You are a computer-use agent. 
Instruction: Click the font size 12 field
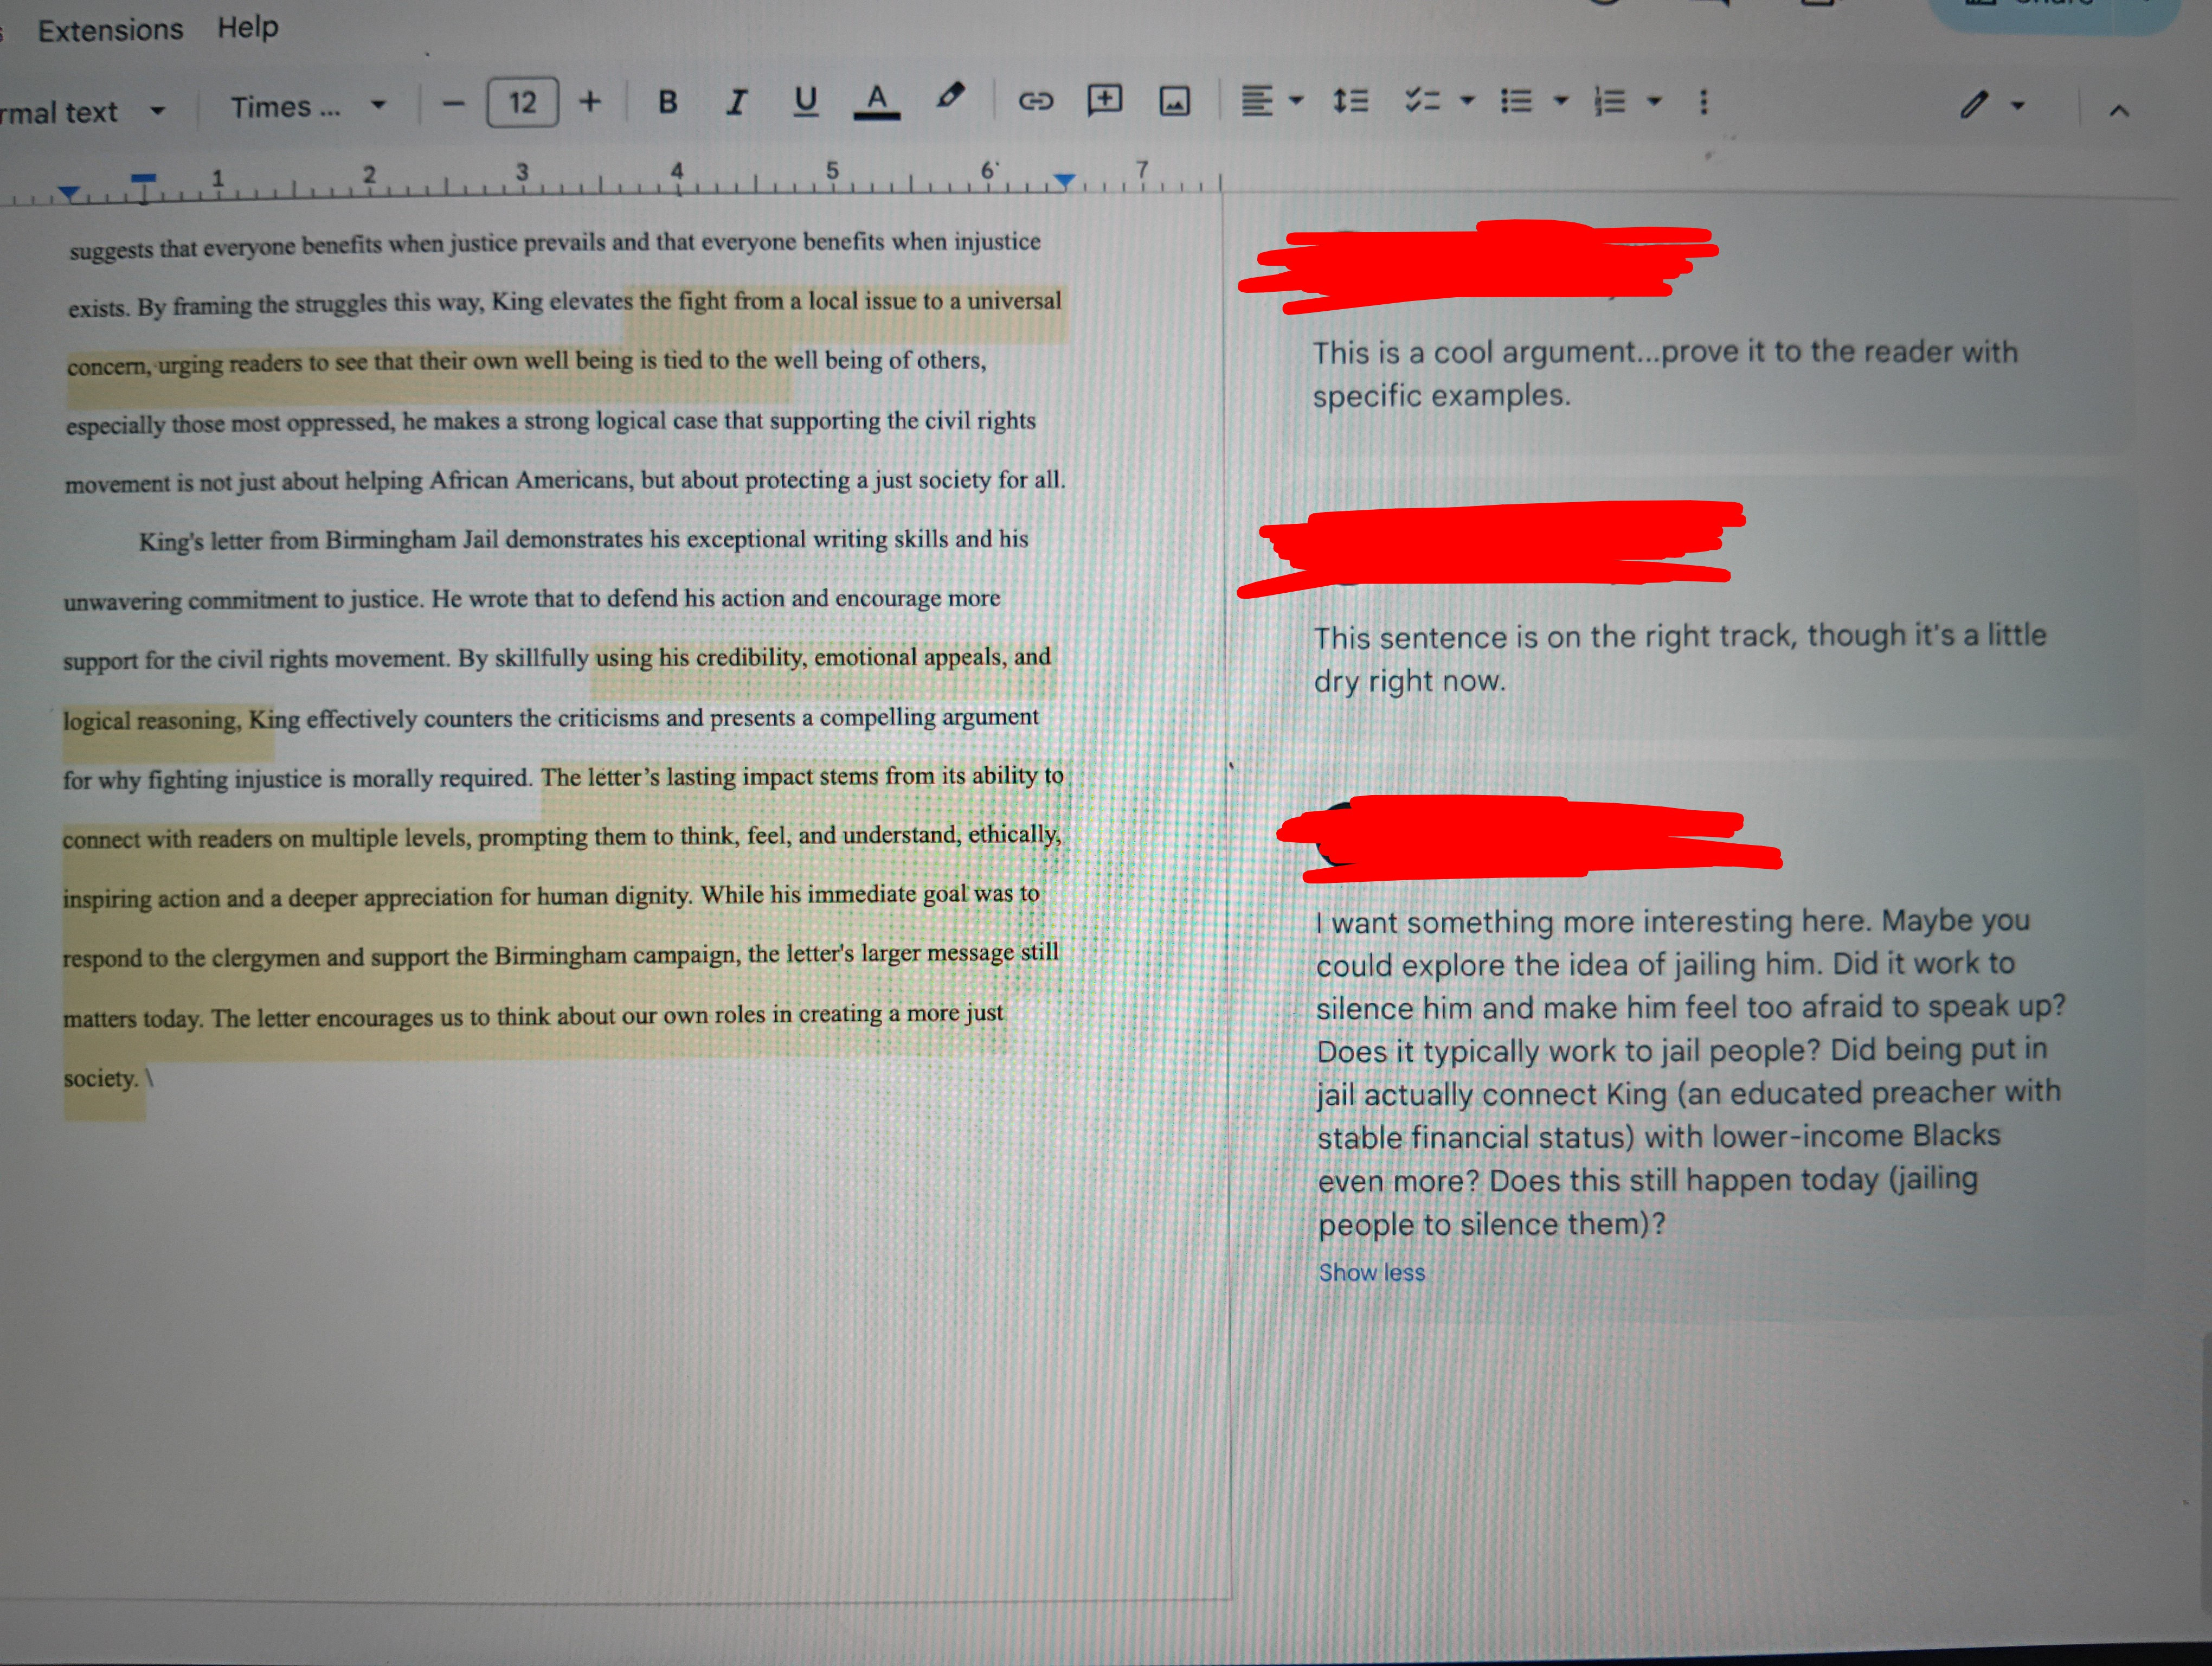(x=522, y=102)
